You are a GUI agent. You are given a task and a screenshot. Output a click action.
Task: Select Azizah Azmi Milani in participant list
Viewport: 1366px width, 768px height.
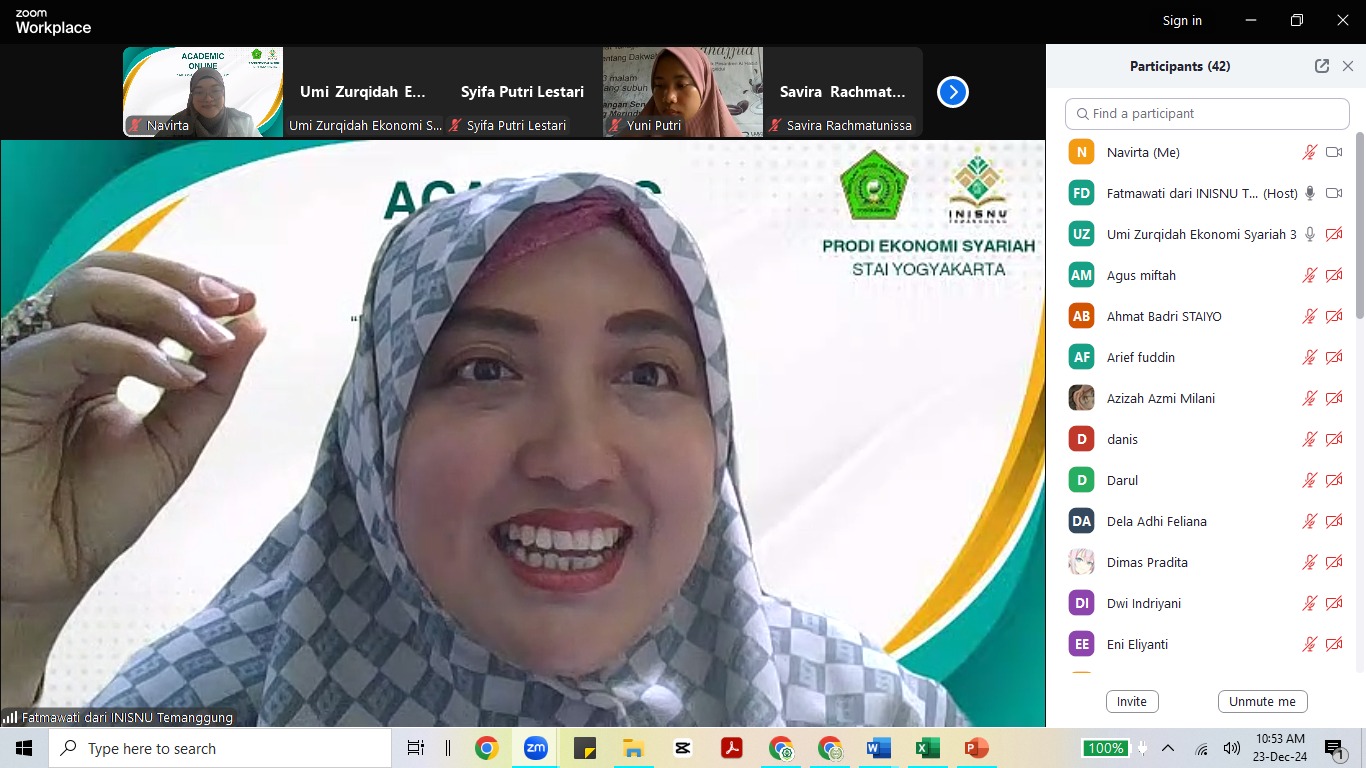coord(1160,399)
